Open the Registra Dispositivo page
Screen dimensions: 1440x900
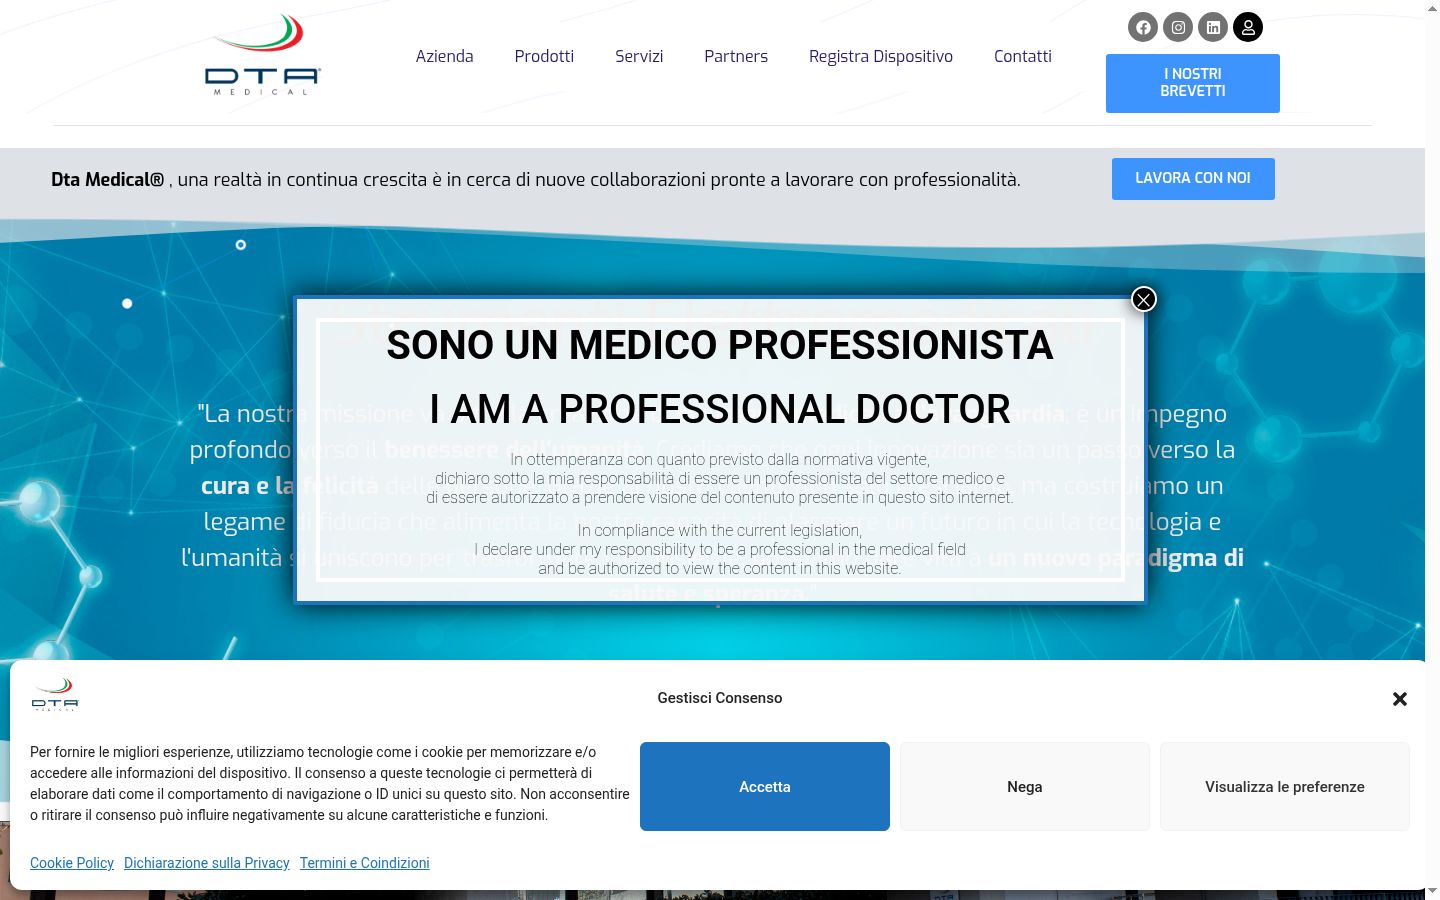(x=881, y=56)
